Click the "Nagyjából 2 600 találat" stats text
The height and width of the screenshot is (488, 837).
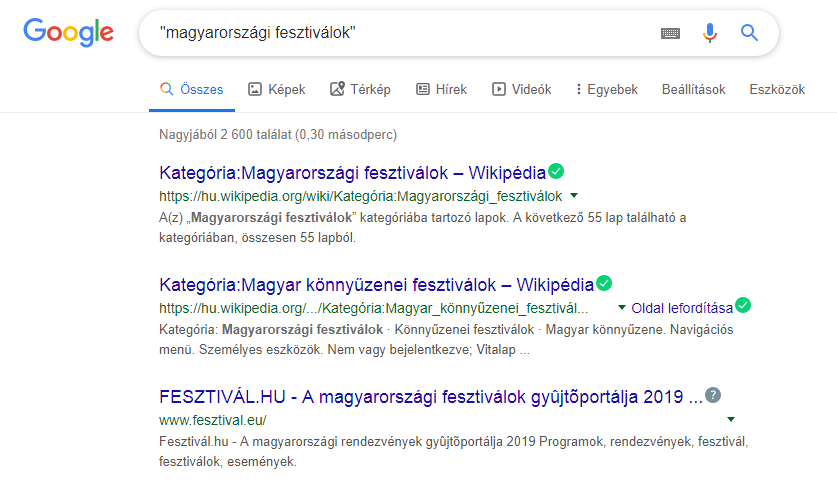click(278, 135)
